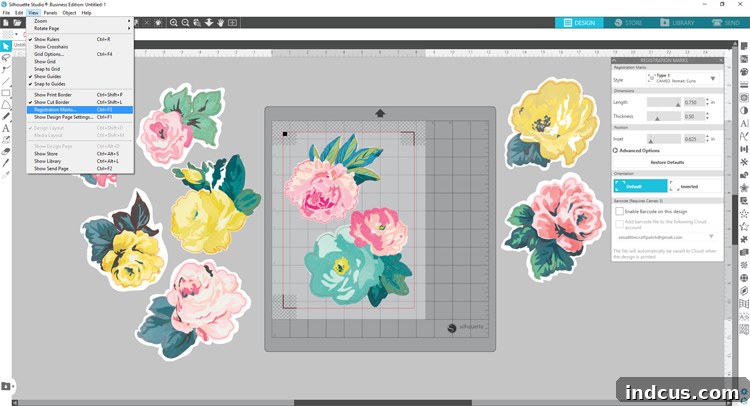Click the Inset slider

tap(664, 139)
